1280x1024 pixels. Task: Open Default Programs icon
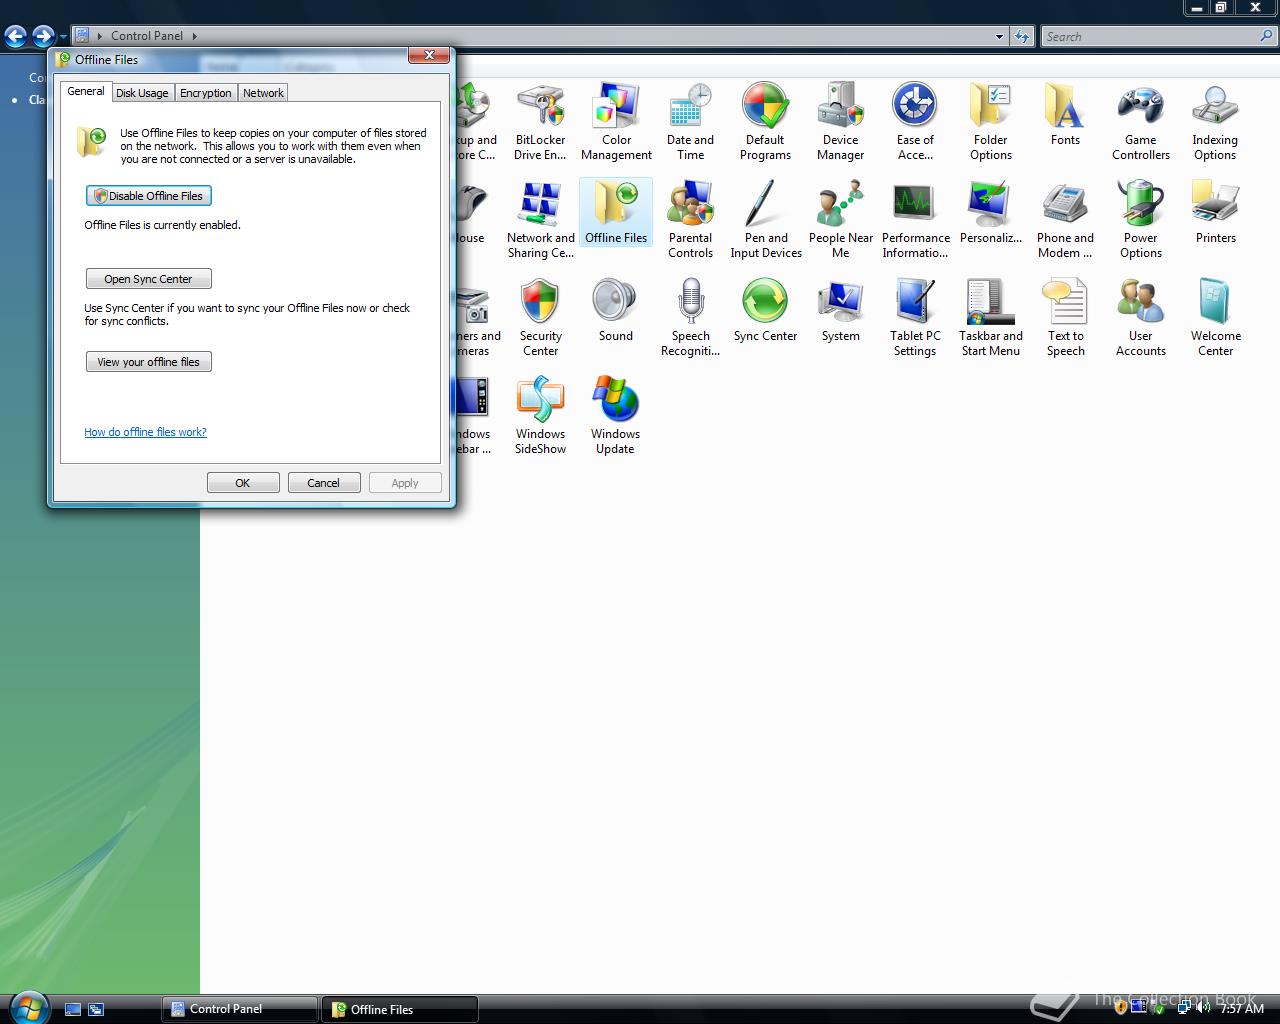[765, 121]
